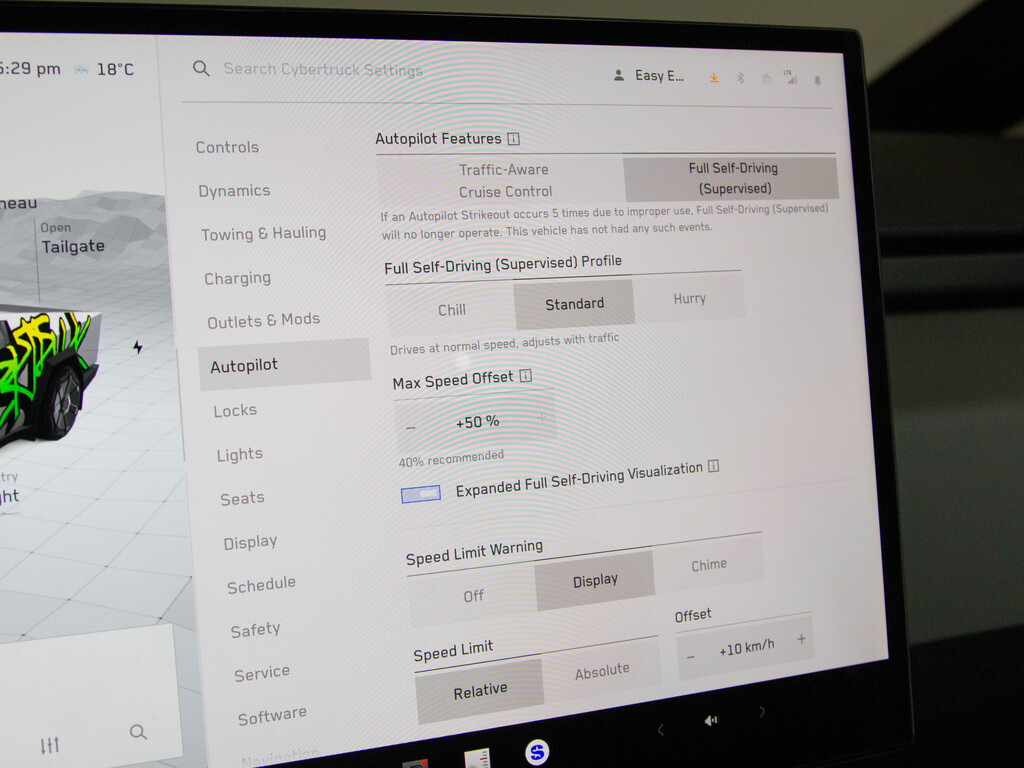1024x768 pixels.
Task: Choose Chill driving profile
Action: click(x=451, y=310)
